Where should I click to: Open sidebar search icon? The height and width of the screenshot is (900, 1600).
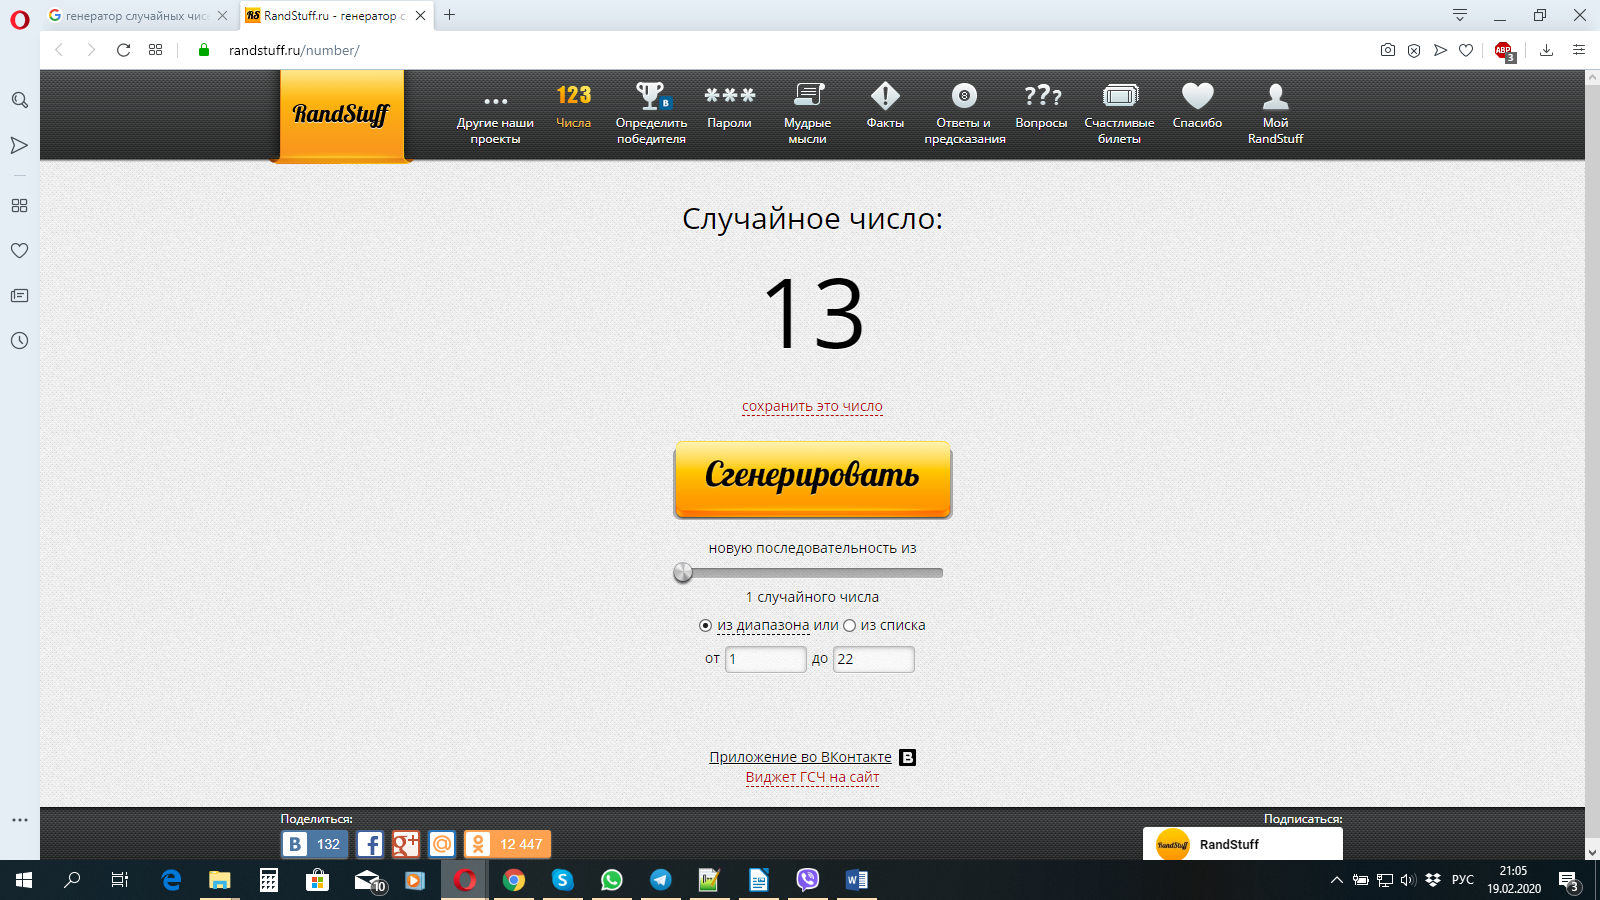pyautogui.click(x=19, y=100)
